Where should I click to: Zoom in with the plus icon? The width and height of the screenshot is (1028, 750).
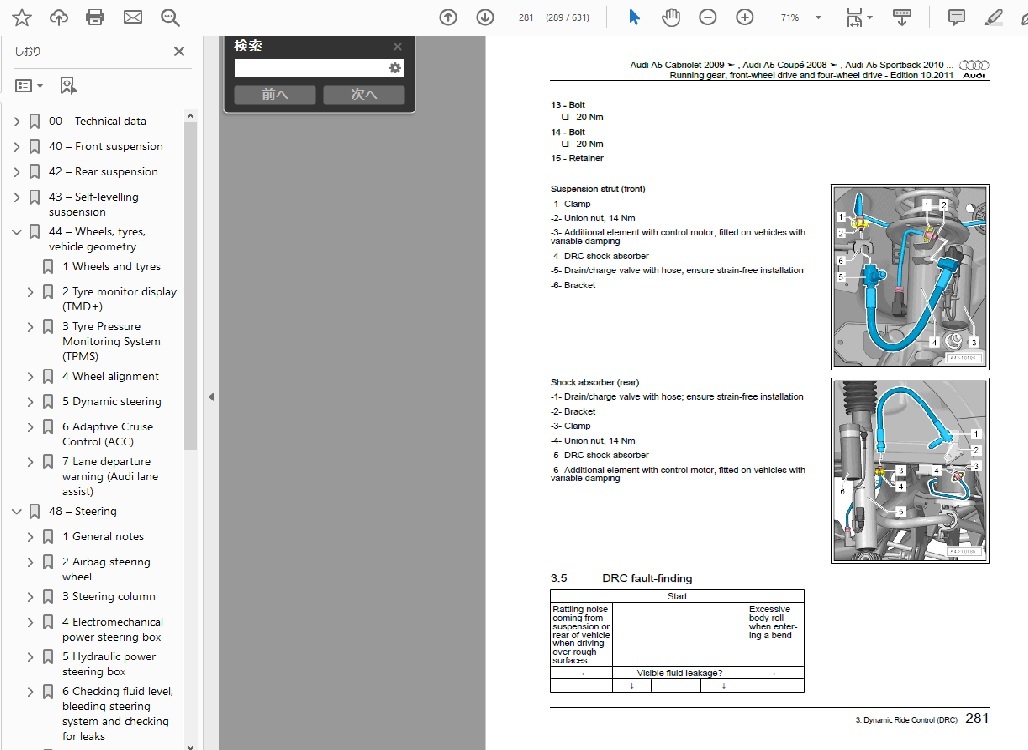point(745,18)
